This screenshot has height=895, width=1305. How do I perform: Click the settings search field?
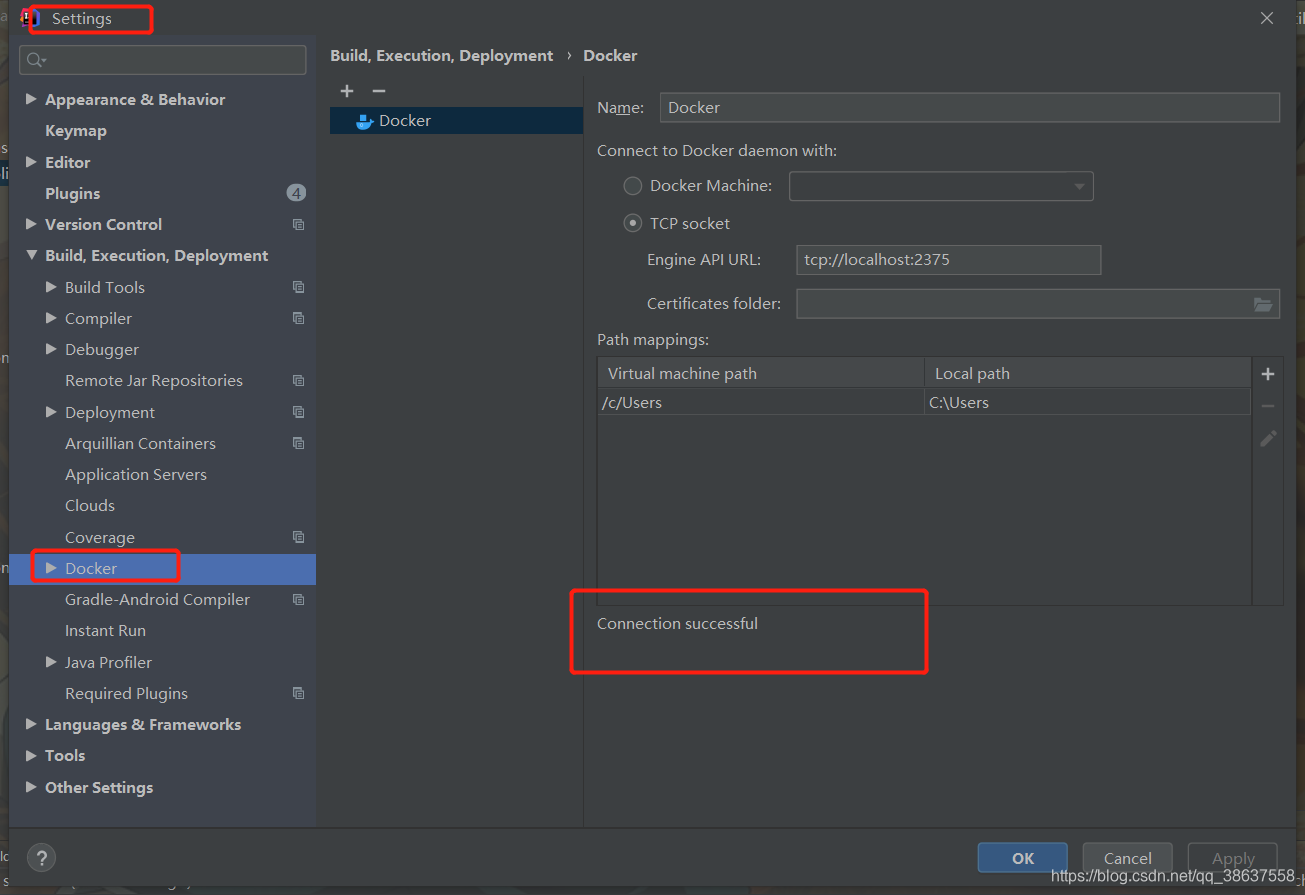point(163,60)
